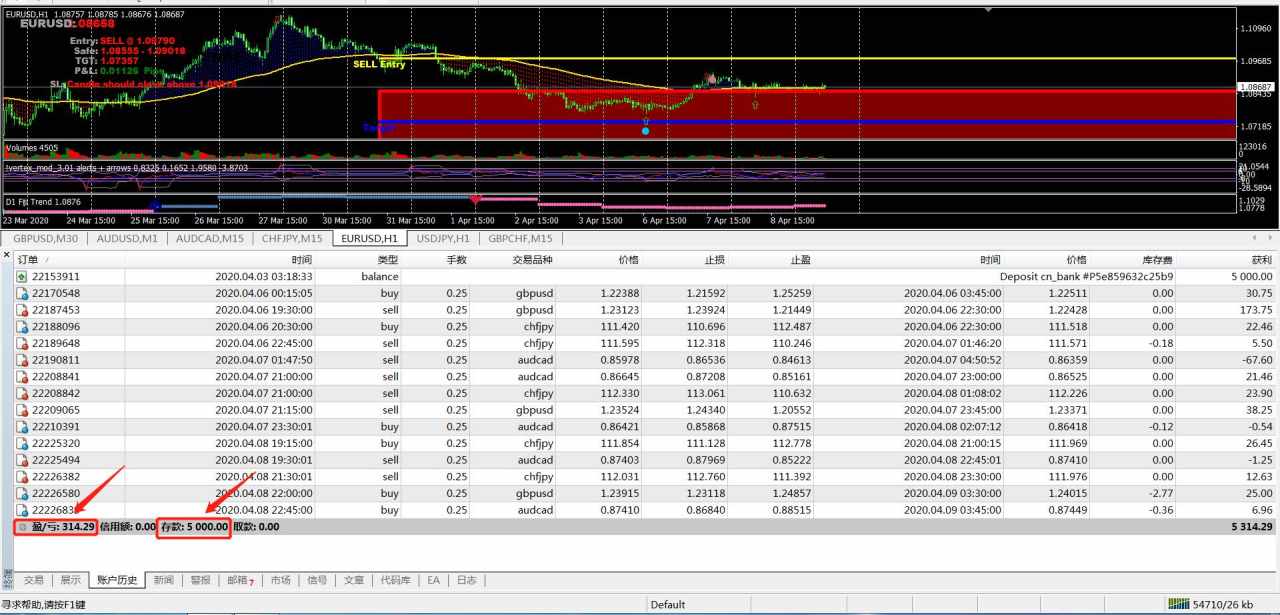Click the total profit 5 314.29
Image resolution: width=1280 pixels, height=615 pixels.
[x=1253, y=527]
